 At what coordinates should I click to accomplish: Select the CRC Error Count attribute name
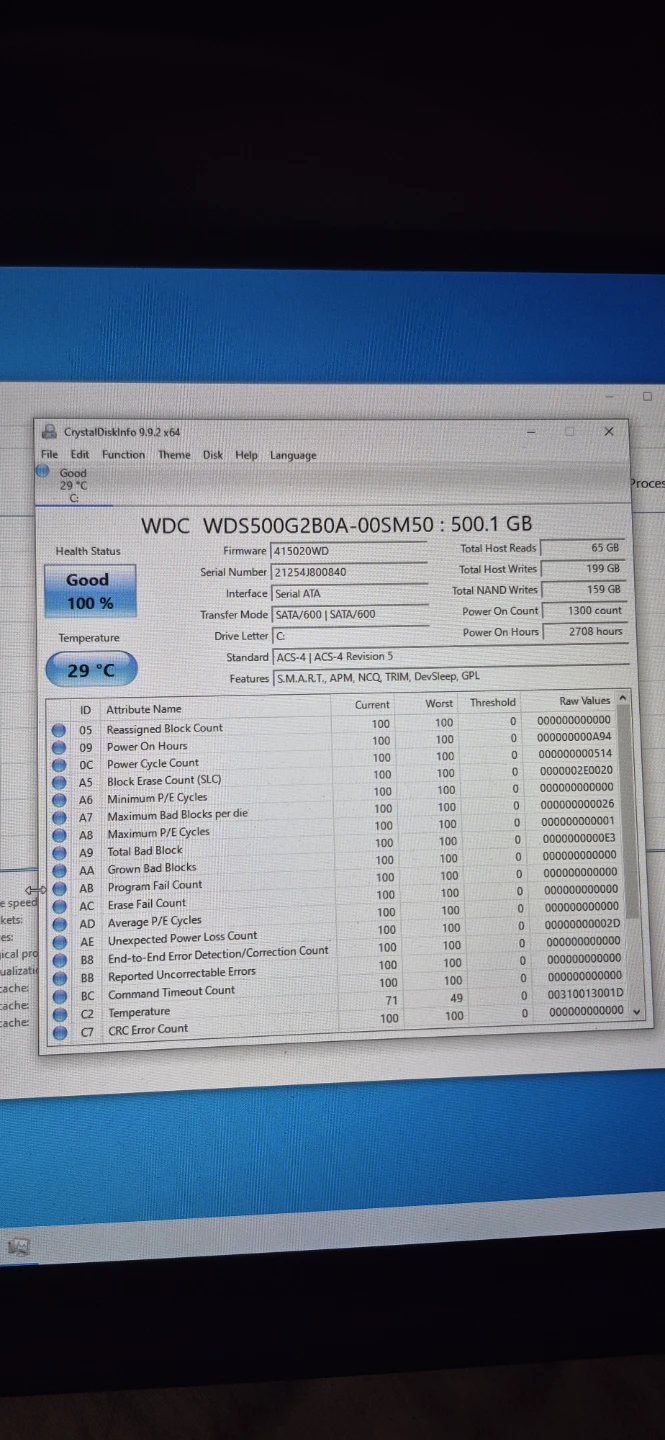pyautogui.click(x=148, y=1029)
